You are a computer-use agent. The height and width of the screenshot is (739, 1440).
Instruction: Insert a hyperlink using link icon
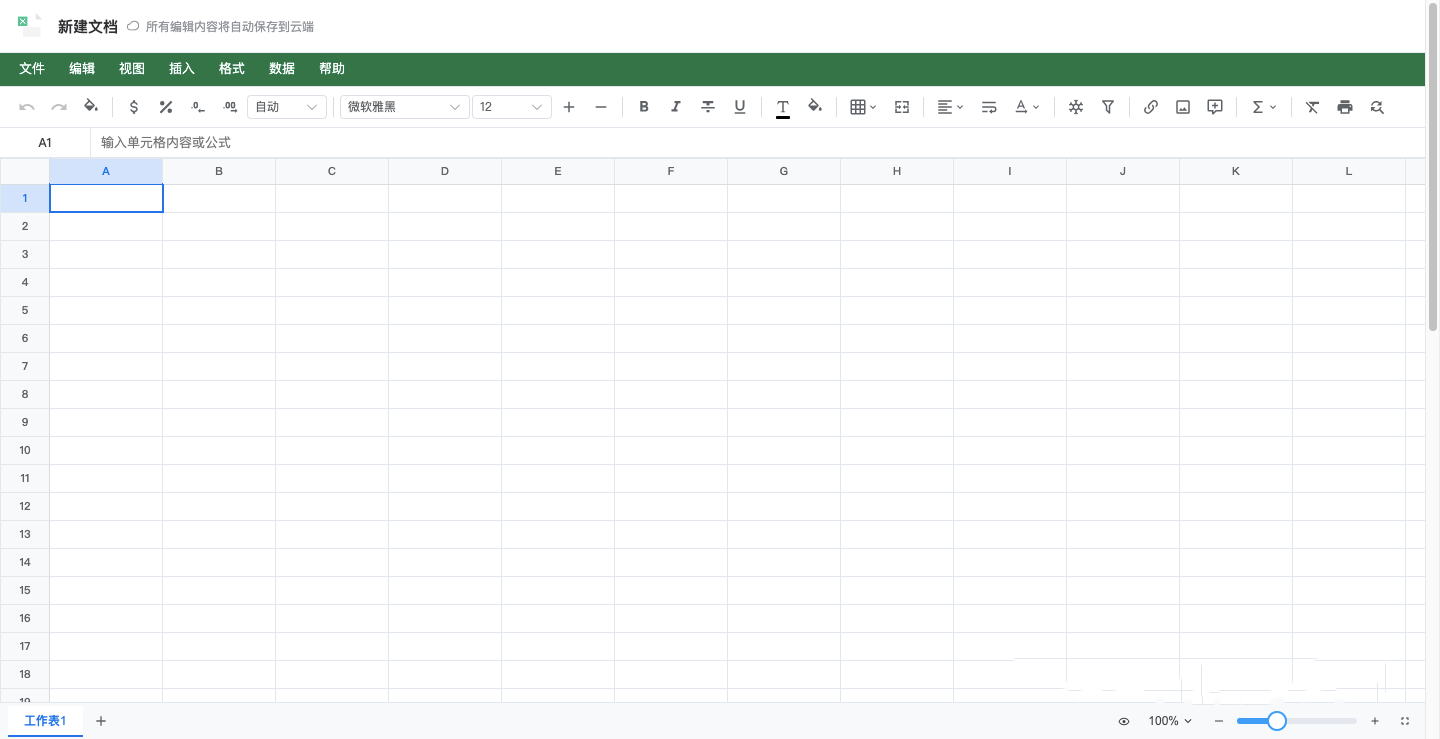1151,107
